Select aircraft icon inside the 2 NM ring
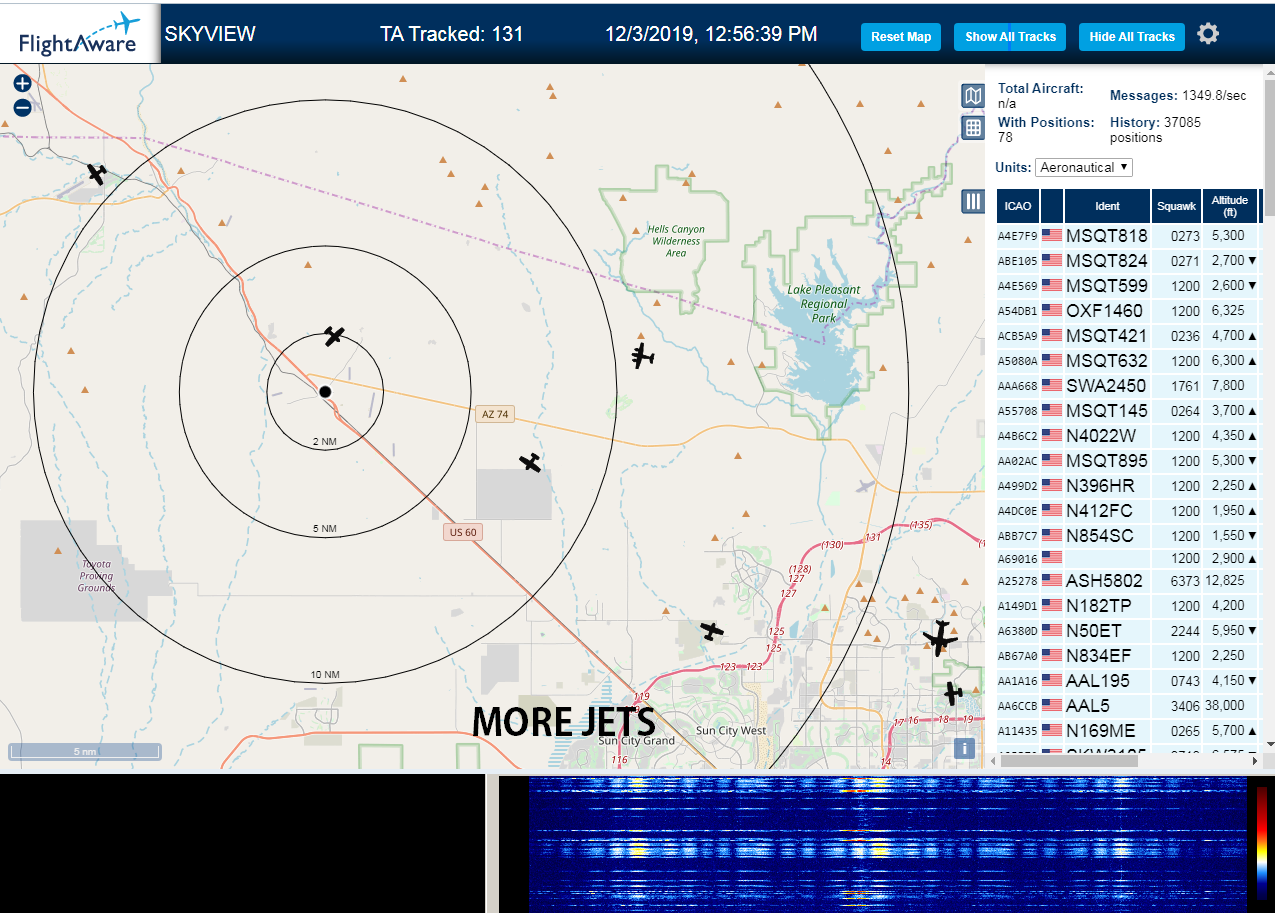This screenshot has height=913, width=1275. pyautogui.click(x=334, y=336)
